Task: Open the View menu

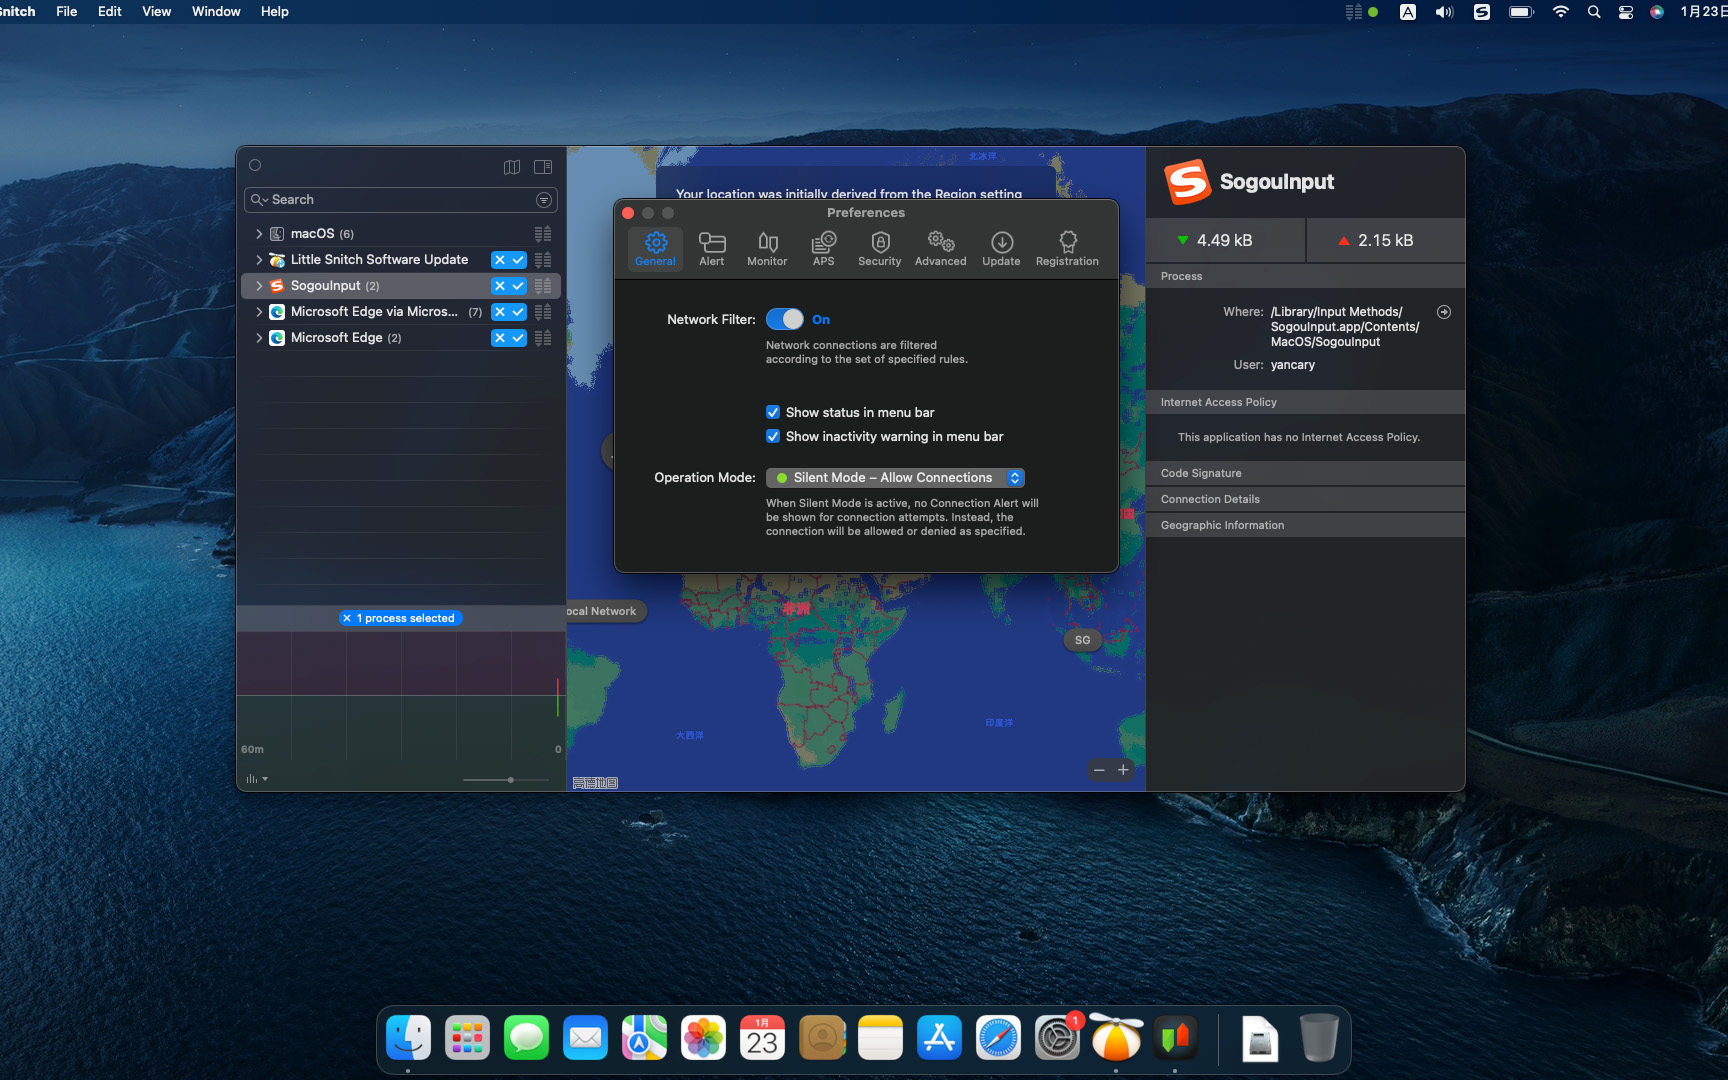Action: (x=156, y=11)
